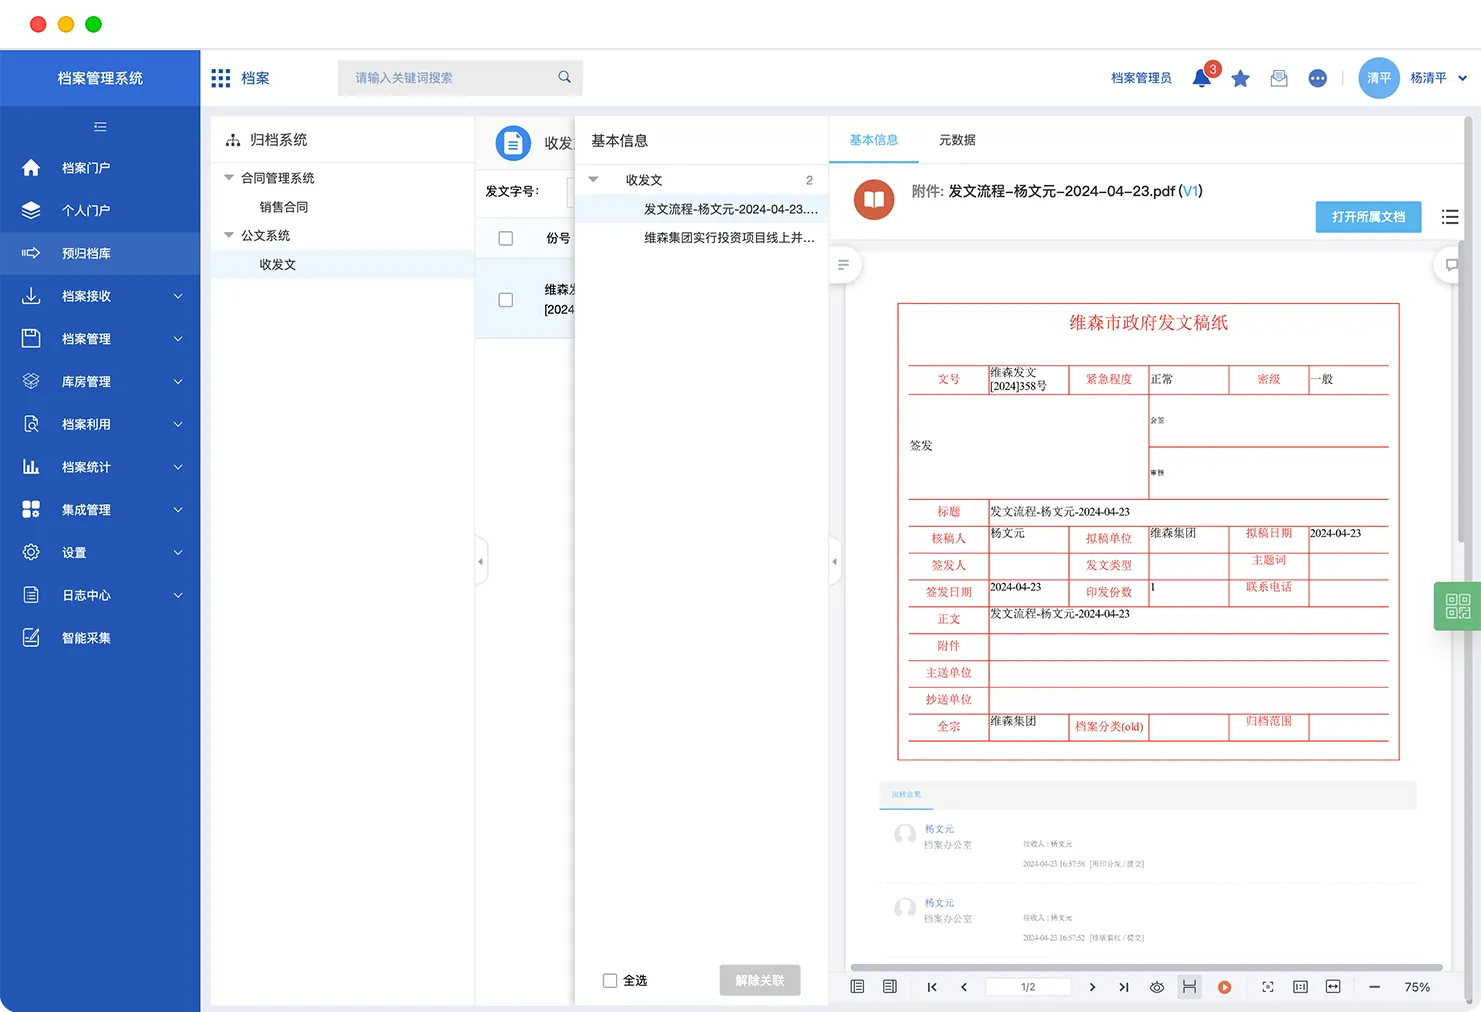The image size is (1481, 1012).
Task: Expand the 档案管理 sidebar menu
Action: tap(178, 339)
